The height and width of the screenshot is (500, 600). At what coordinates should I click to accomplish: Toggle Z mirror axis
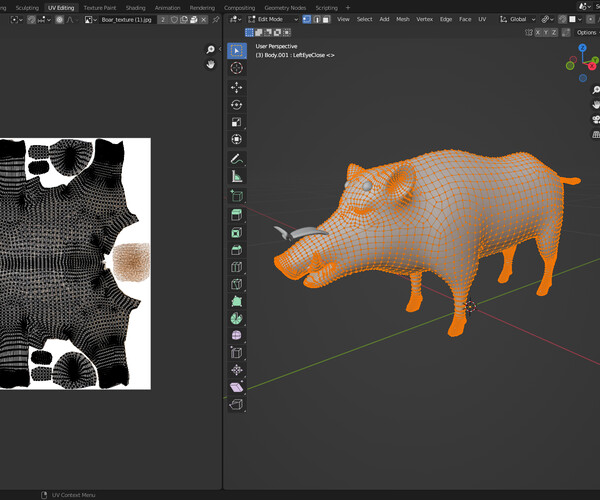[x=554, y=33]
